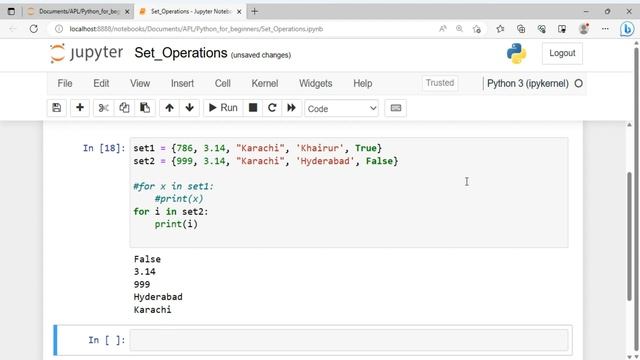Viewport: 640px width, 360px height.
Task: Click the Jupyter logo to go home
Action: coord(86,53)
